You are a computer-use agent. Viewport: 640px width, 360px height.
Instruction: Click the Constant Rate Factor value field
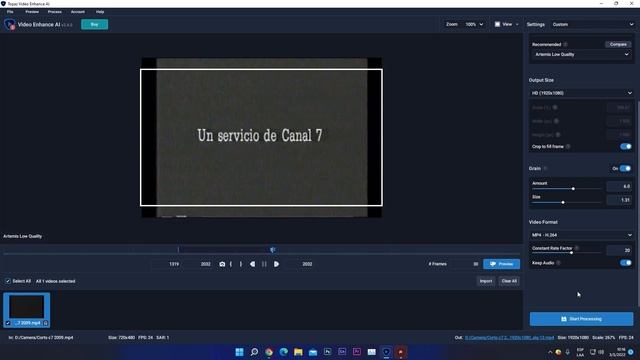pyautogui.click(x=619, y=250)
